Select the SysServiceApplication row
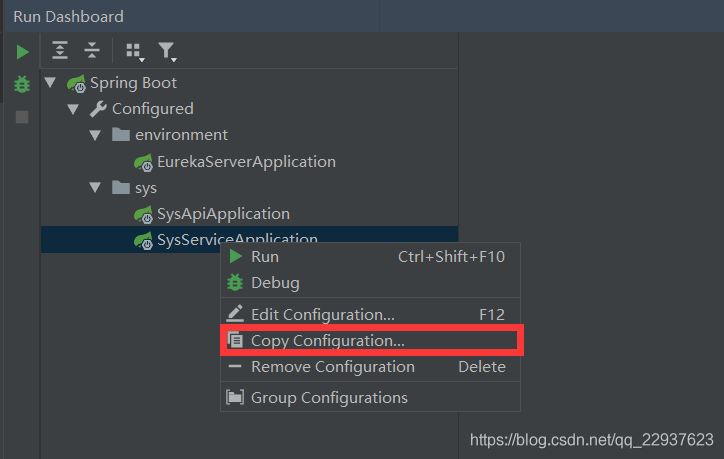The height and width of the screenshot is (459, 724). [249, 239]
